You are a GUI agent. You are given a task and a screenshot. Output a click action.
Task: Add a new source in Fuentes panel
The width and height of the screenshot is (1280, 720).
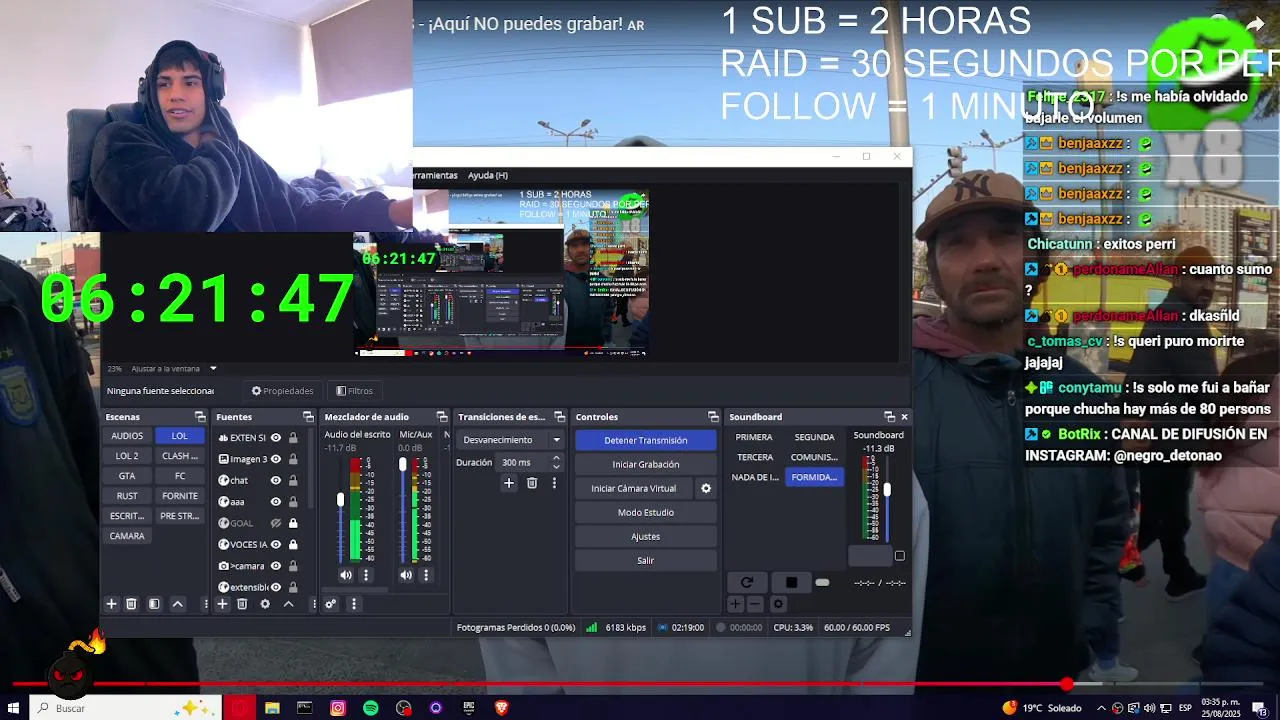[x=222, y=604]
